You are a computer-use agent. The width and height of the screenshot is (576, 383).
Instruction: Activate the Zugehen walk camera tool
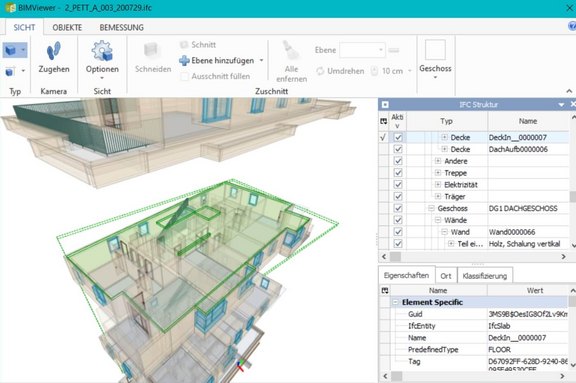pyautogui.click(x=54, y=57)
